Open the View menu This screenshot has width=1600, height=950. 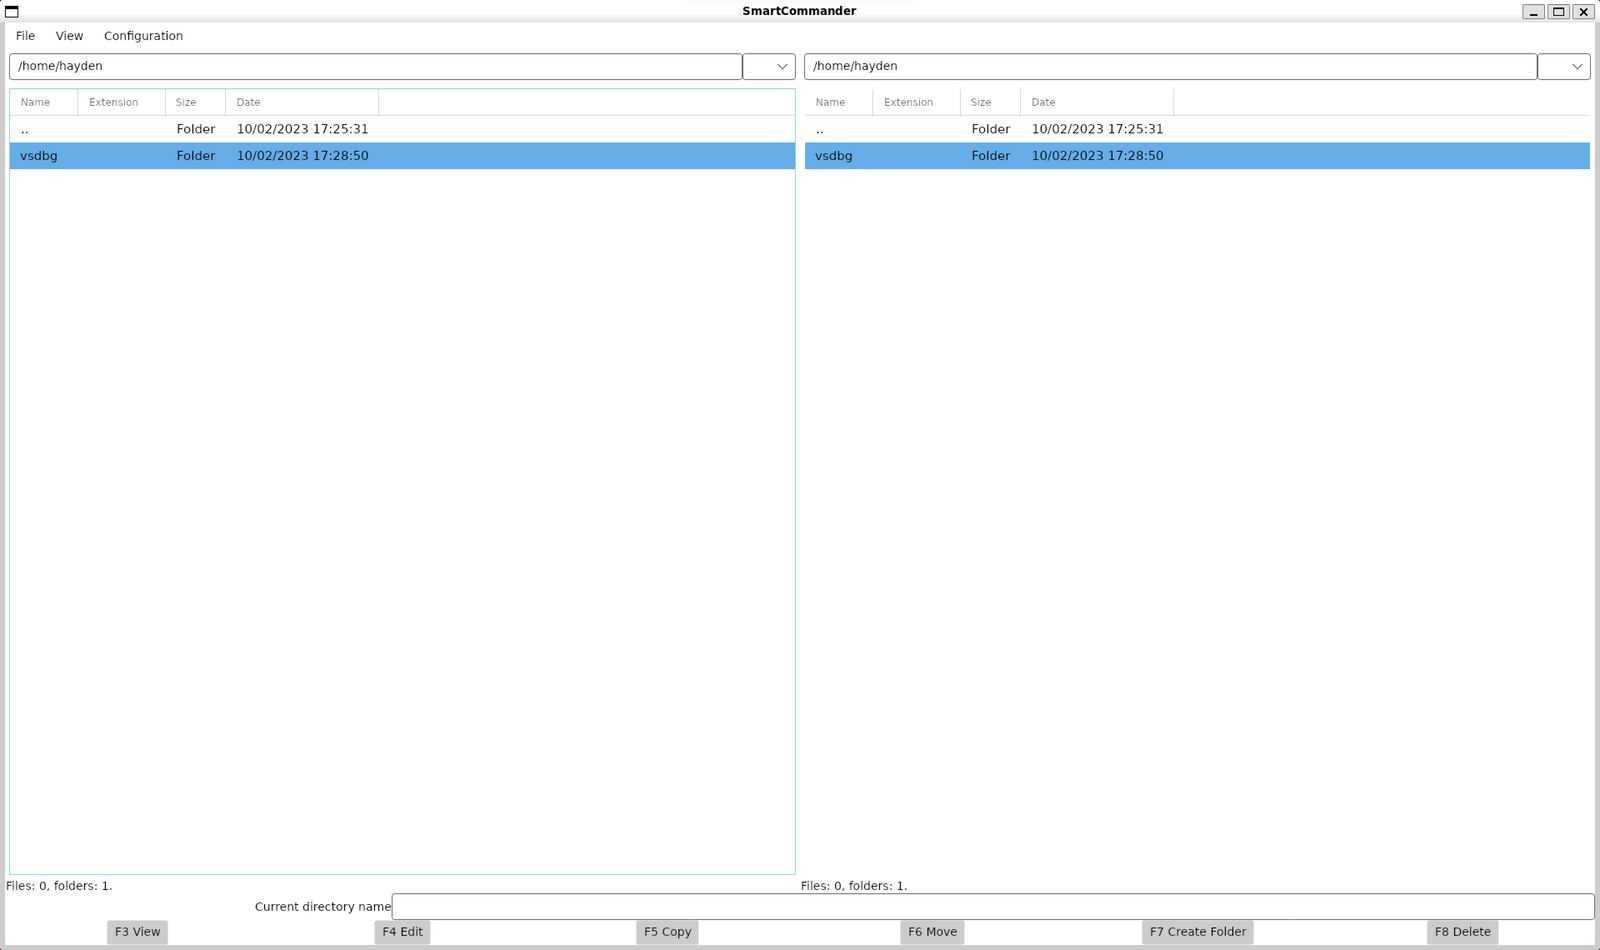click(x=69, y=35)
